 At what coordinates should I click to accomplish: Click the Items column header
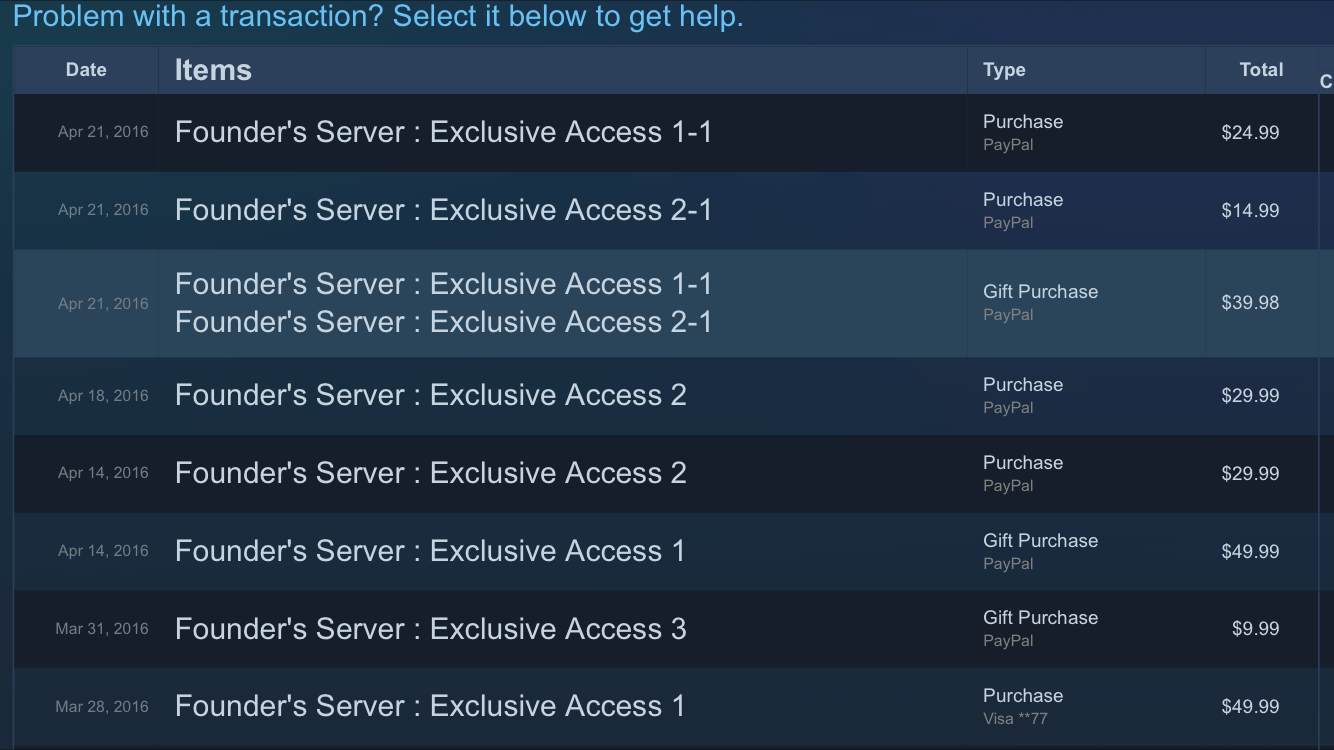click(x=213, y=70)
